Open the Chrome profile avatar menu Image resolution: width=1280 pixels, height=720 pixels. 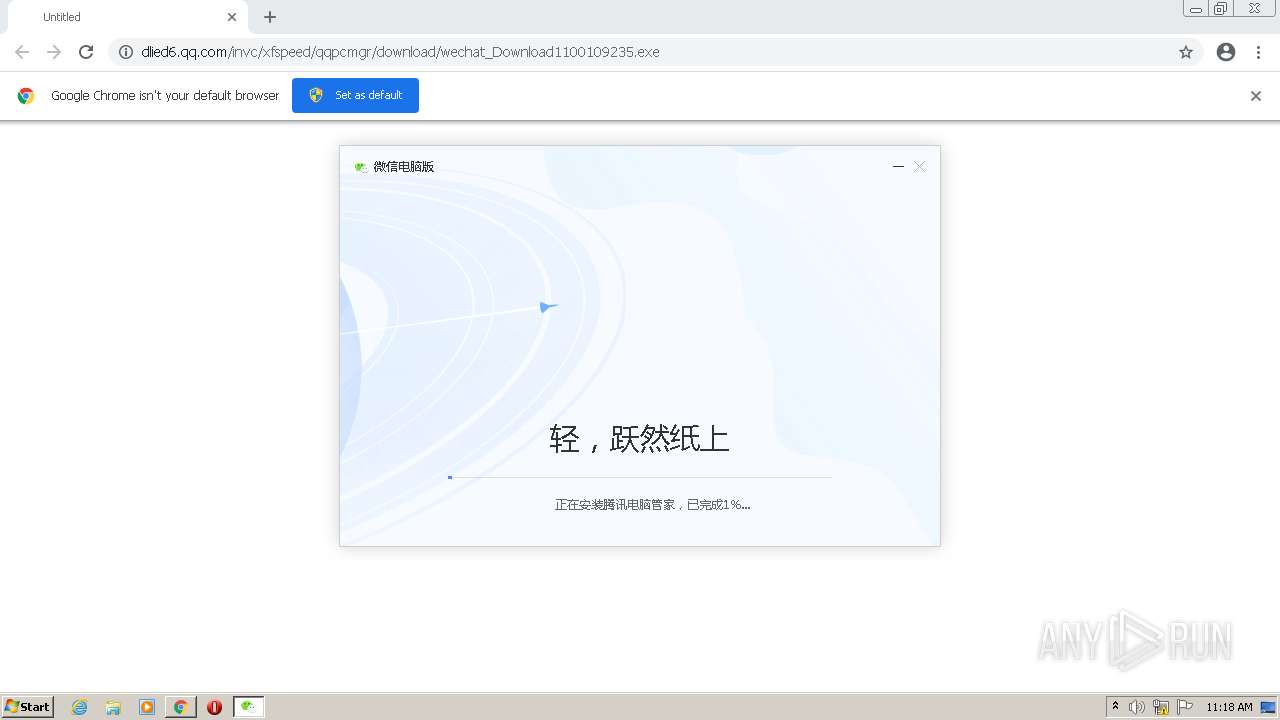[1226, 52]
